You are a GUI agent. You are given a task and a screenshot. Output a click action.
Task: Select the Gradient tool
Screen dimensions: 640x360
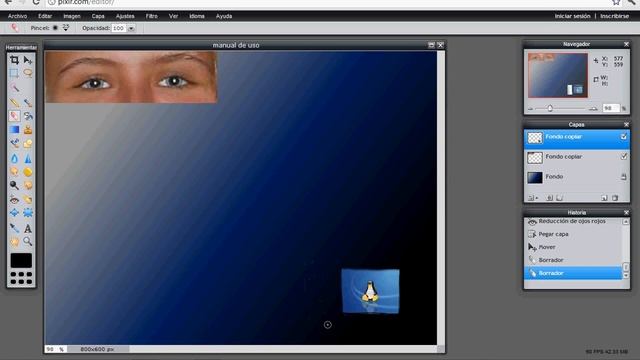click(x=14, y=130)
